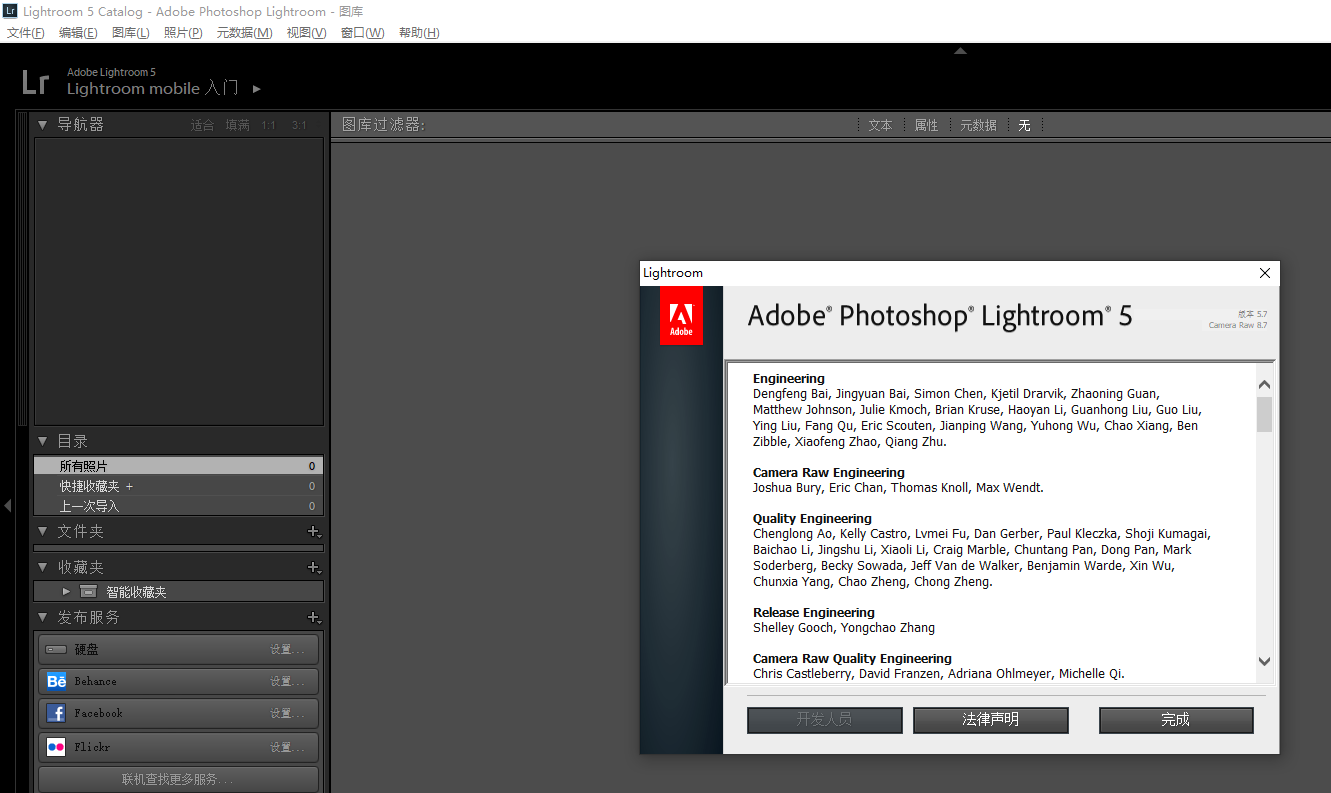Click the Flickr publish service icon
This screenshot has height=793, width=1331.
coord(56,747)
